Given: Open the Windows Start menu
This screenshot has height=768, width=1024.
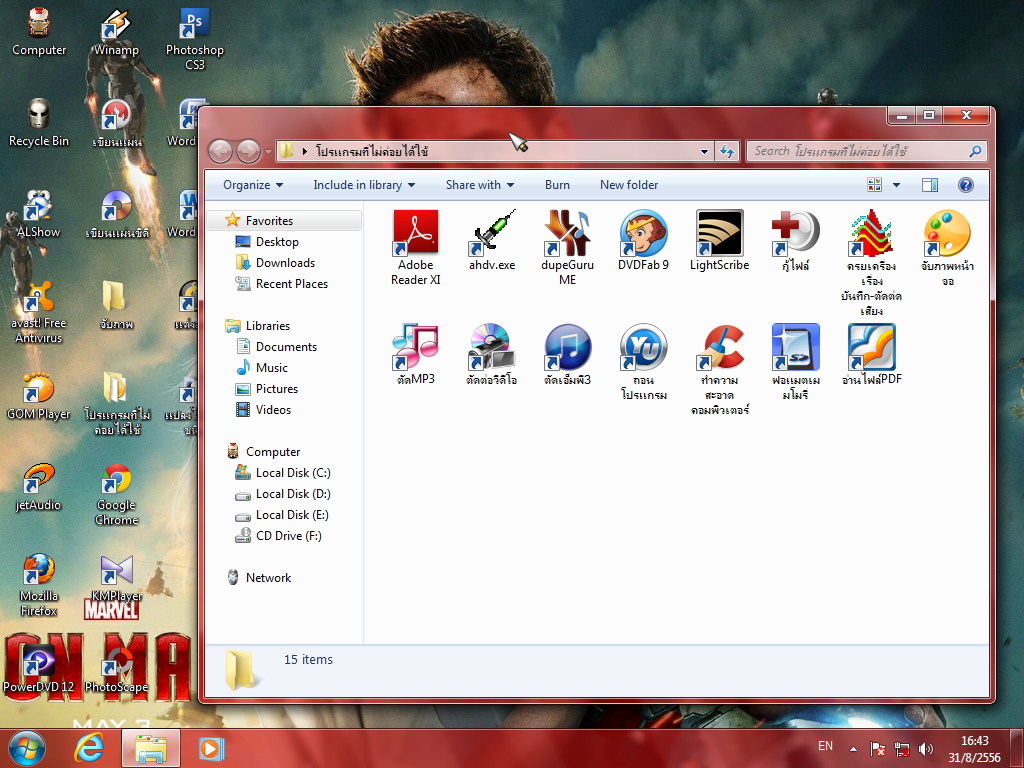Looking at the screenshot, I should click(x=27, y=748).
